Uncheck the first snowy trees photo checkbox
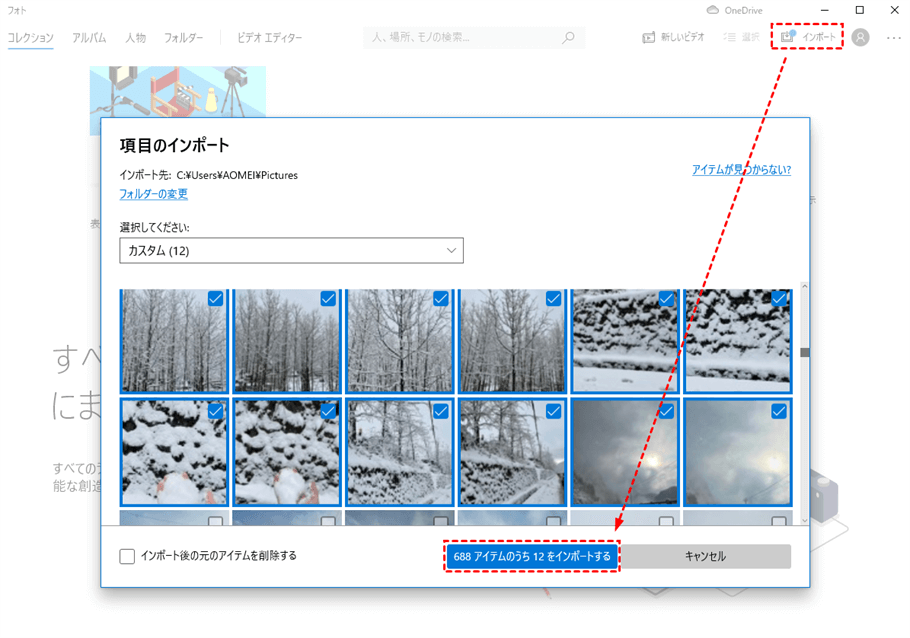910x638 pixels. coord(215,299)
